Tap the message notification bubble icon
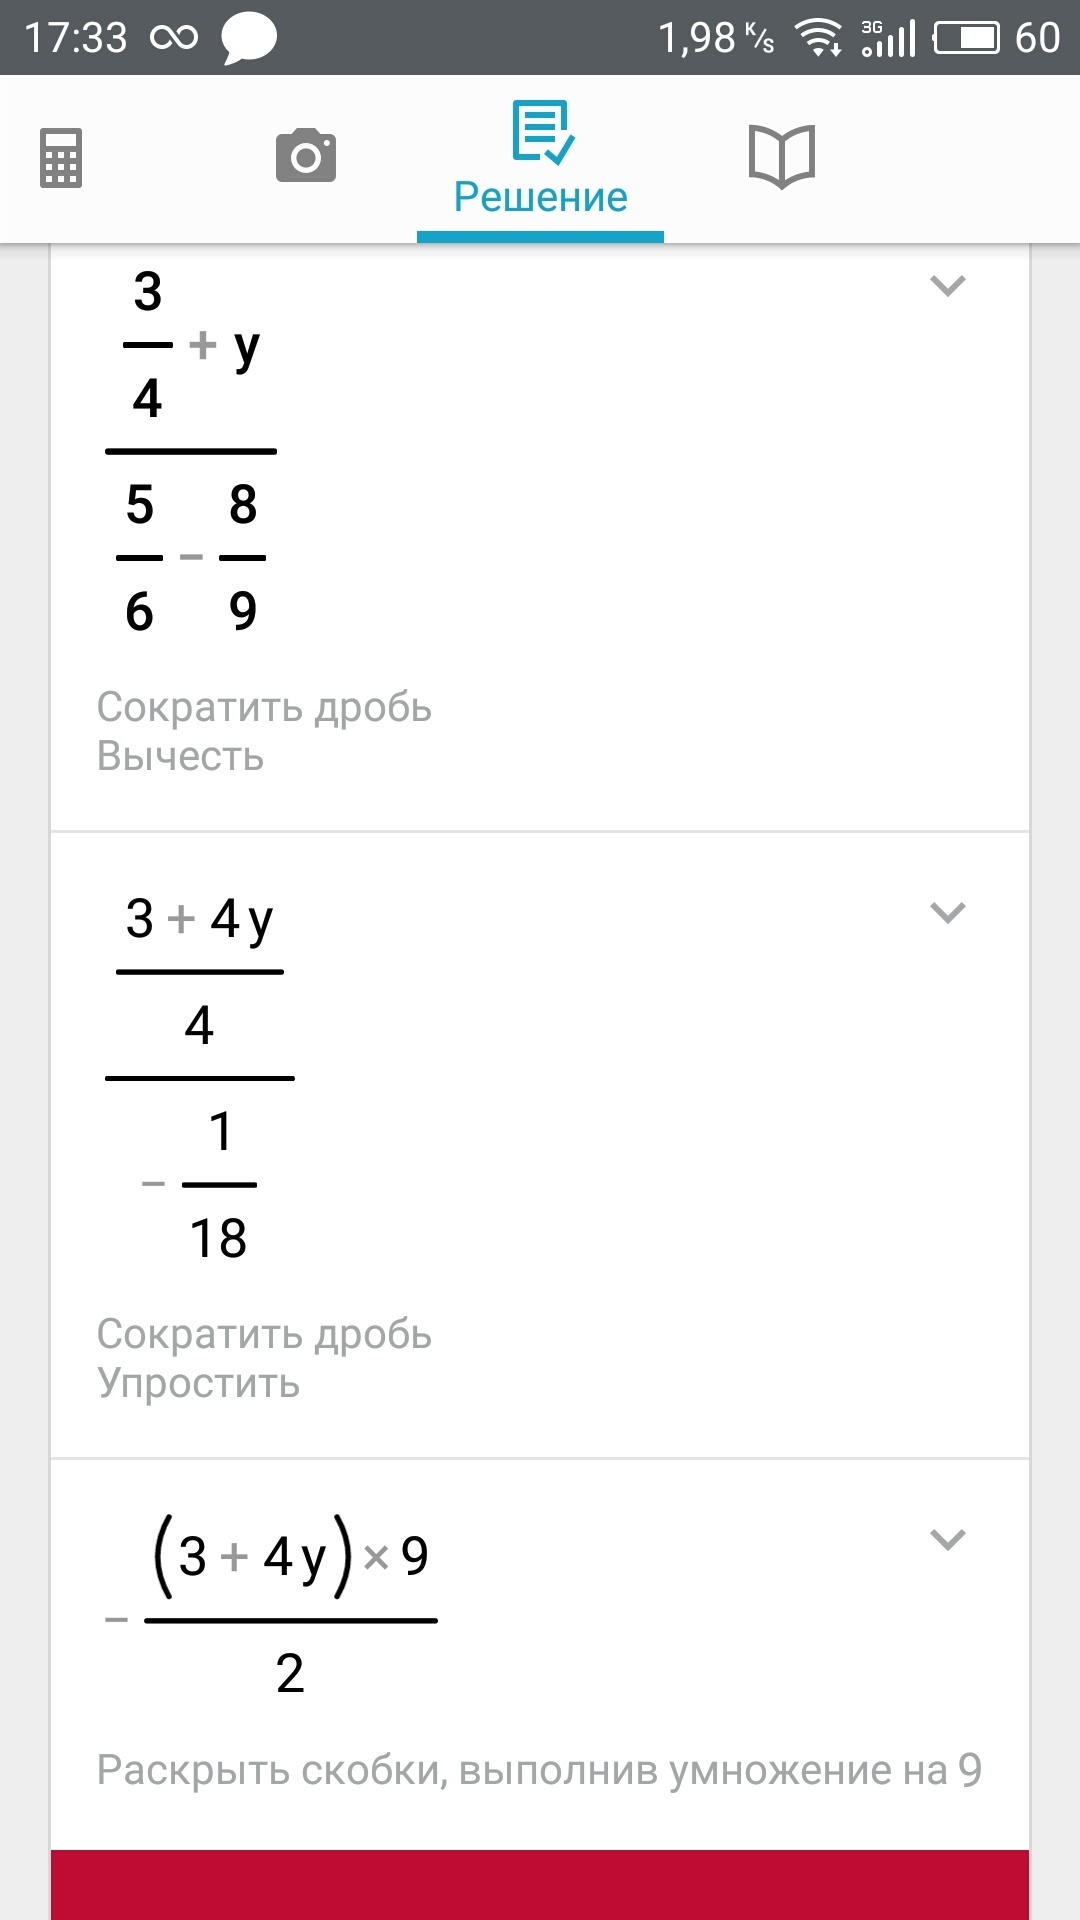The height and width of the screenshot is (1920, 1080). click(x=248, y=39)
